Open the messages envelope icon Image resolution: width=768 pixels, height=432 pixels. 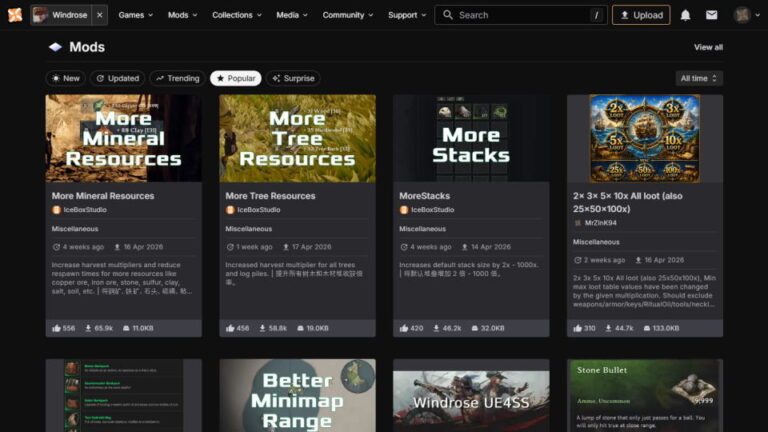(x=711, y=15)
